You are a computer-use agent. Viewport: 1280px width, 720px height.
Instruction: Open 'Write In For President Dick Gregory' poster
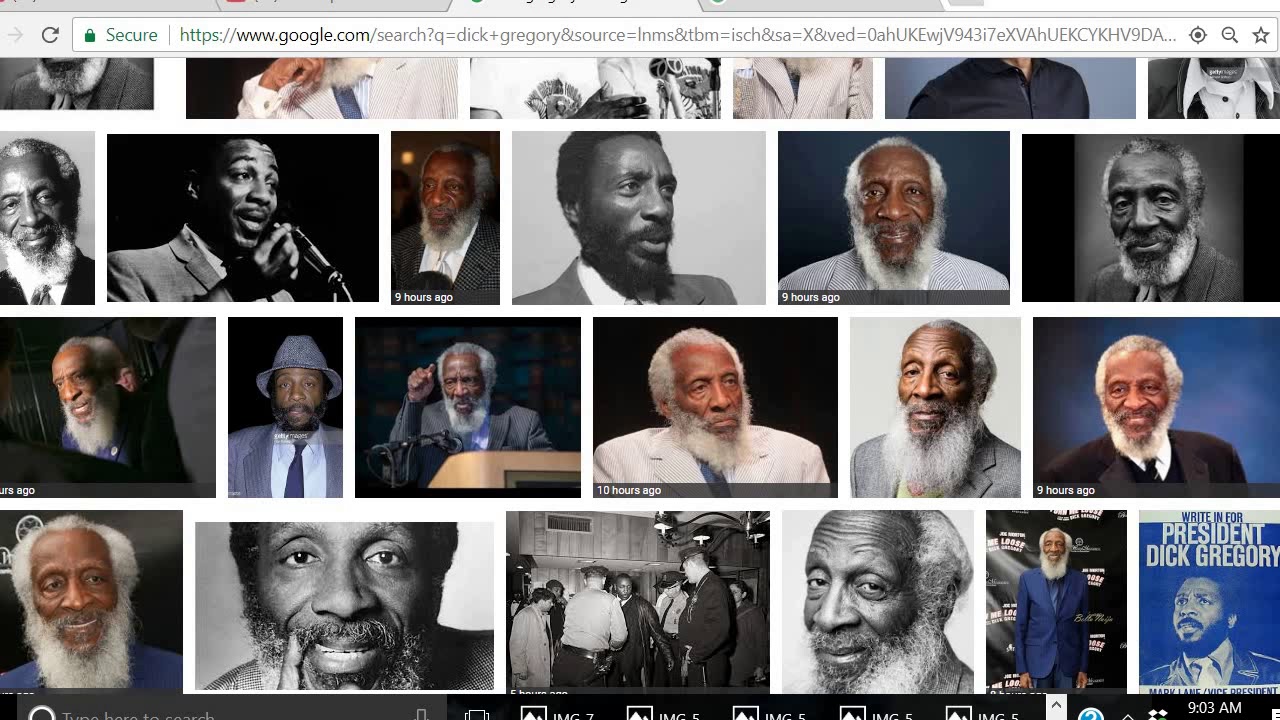click(1209, 601)
